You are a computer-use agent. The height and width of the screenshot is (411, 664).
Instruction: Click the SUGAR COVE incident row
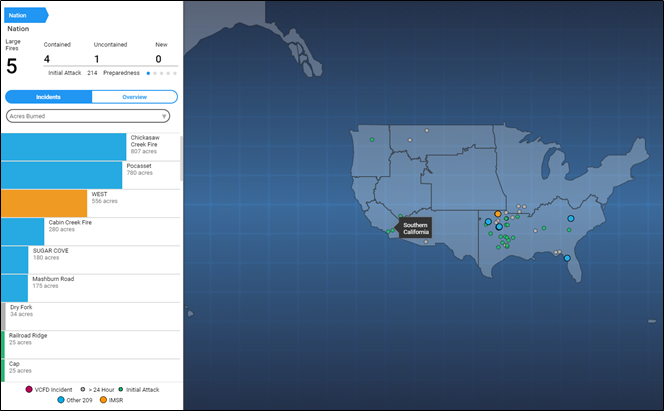click(x=91, y=260)
